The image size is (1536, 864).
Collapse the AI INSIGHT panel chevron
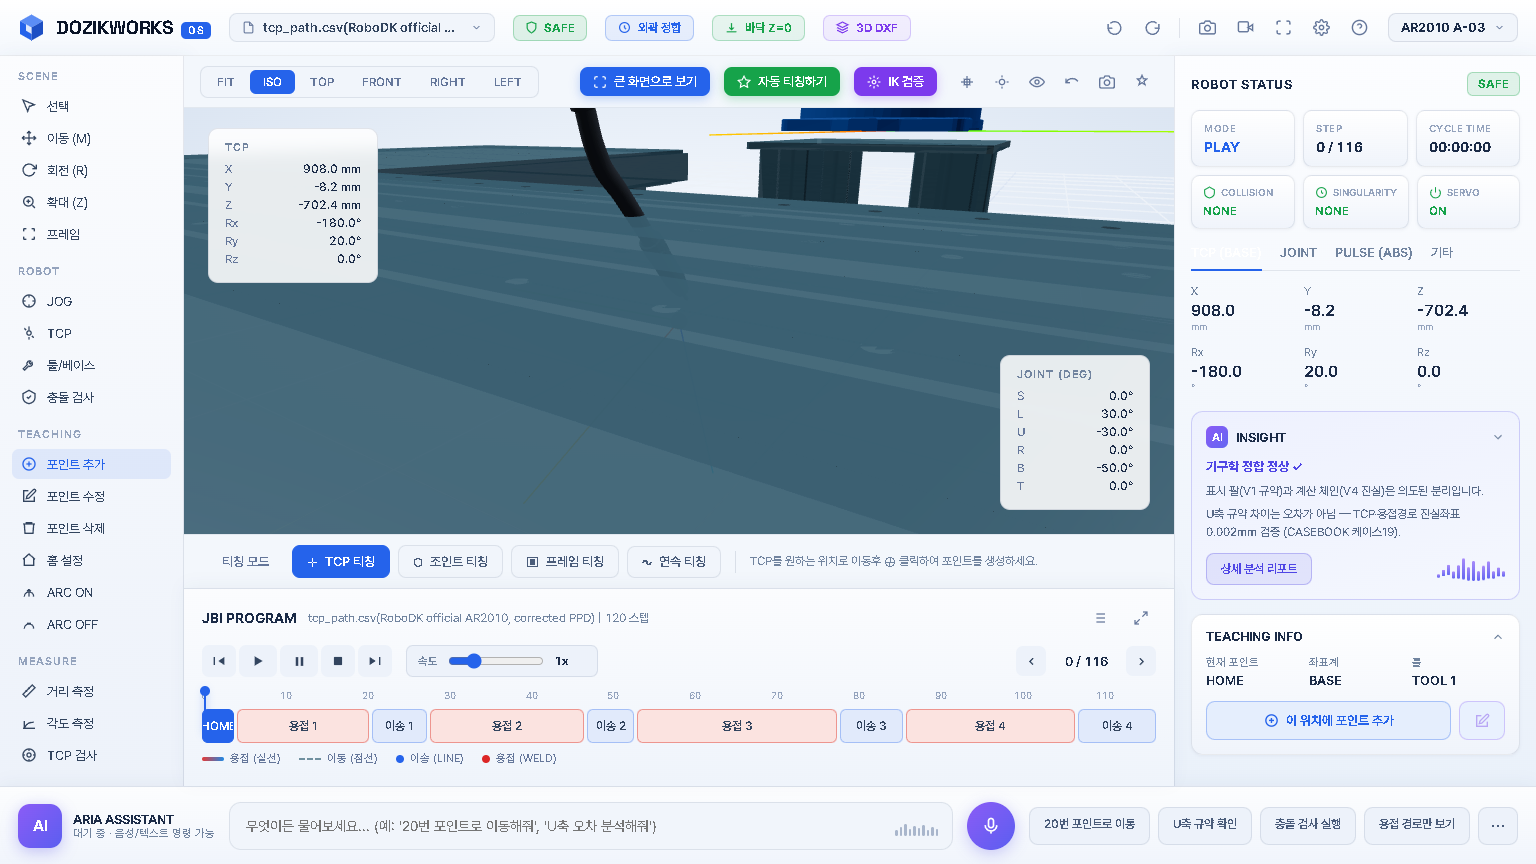(x=1498, y=437)
